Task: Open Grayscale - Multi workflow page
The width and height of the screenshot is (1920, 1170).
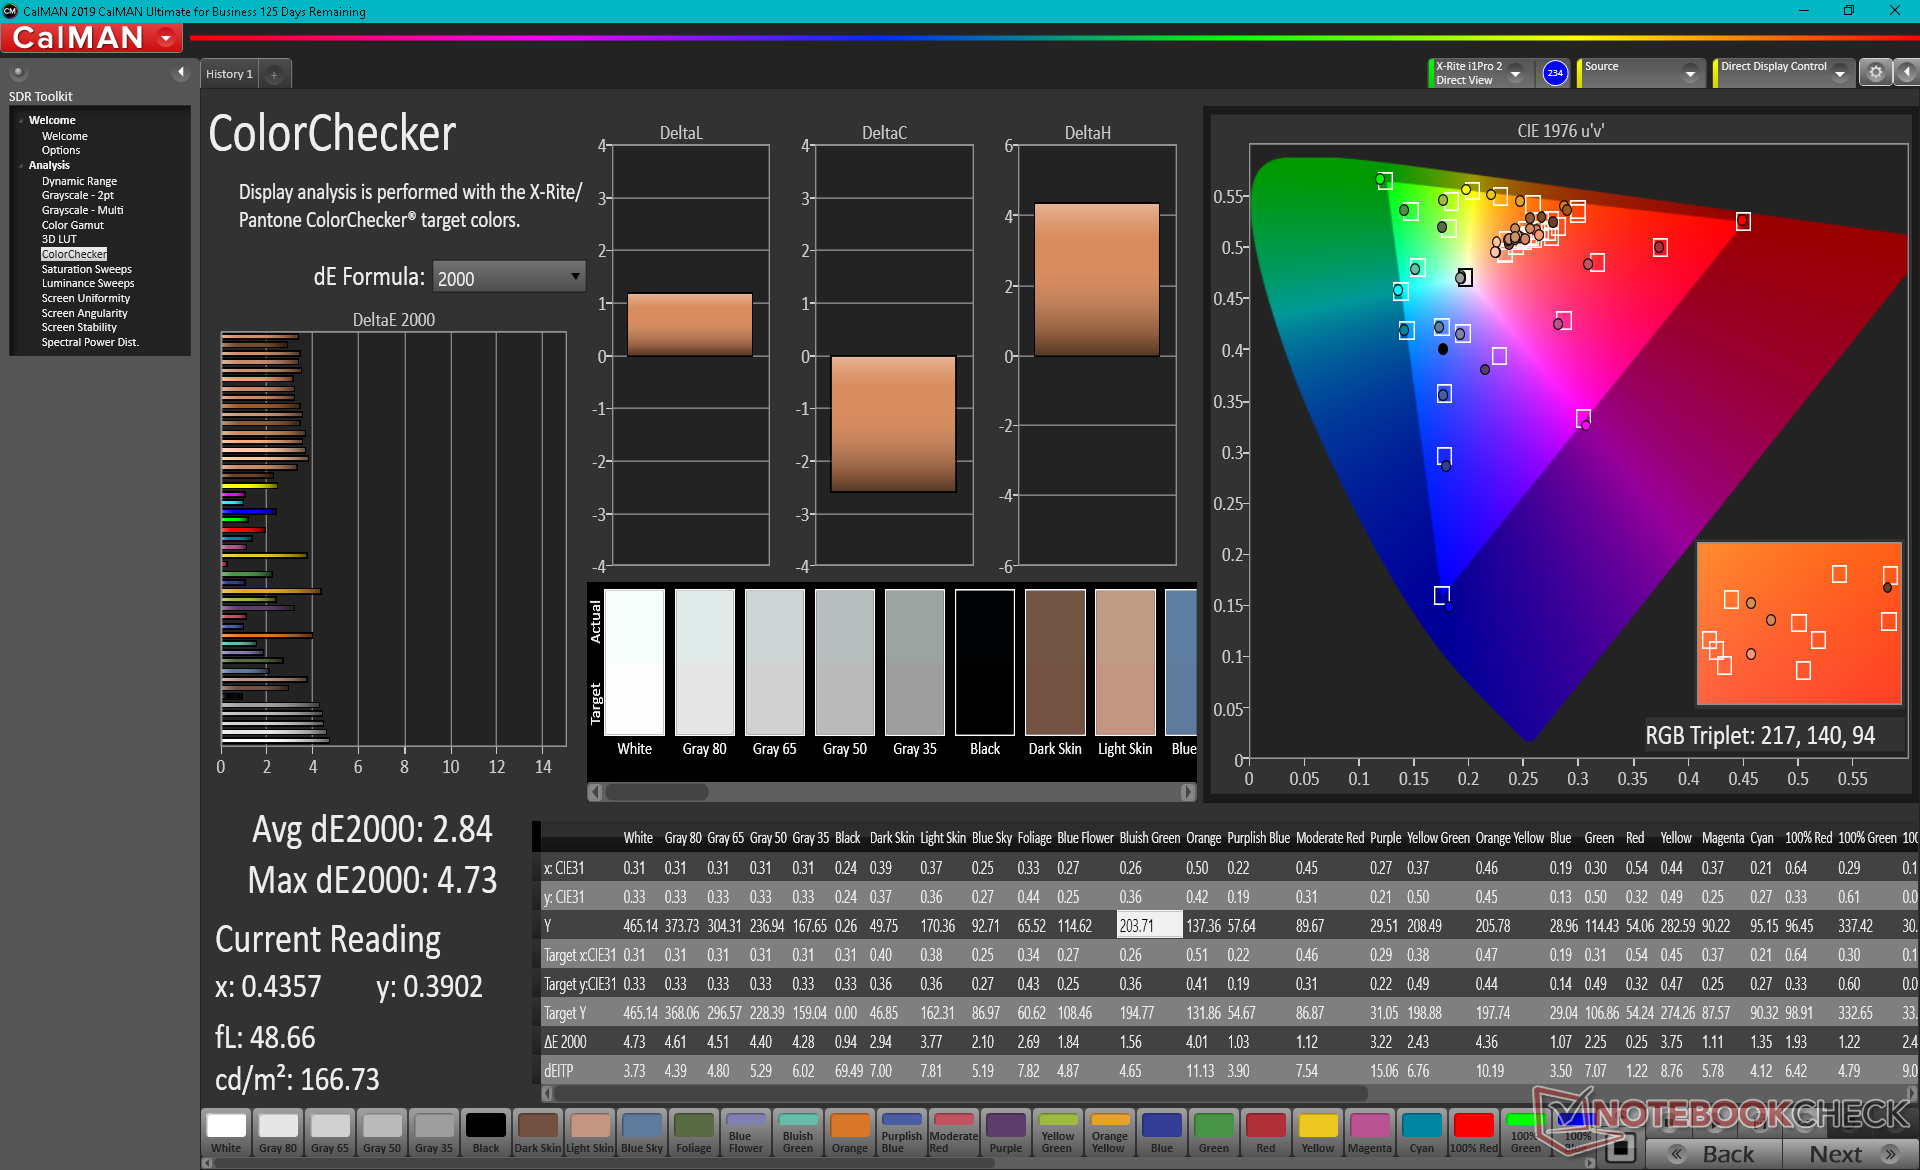Action: click(x=82, y=210)
